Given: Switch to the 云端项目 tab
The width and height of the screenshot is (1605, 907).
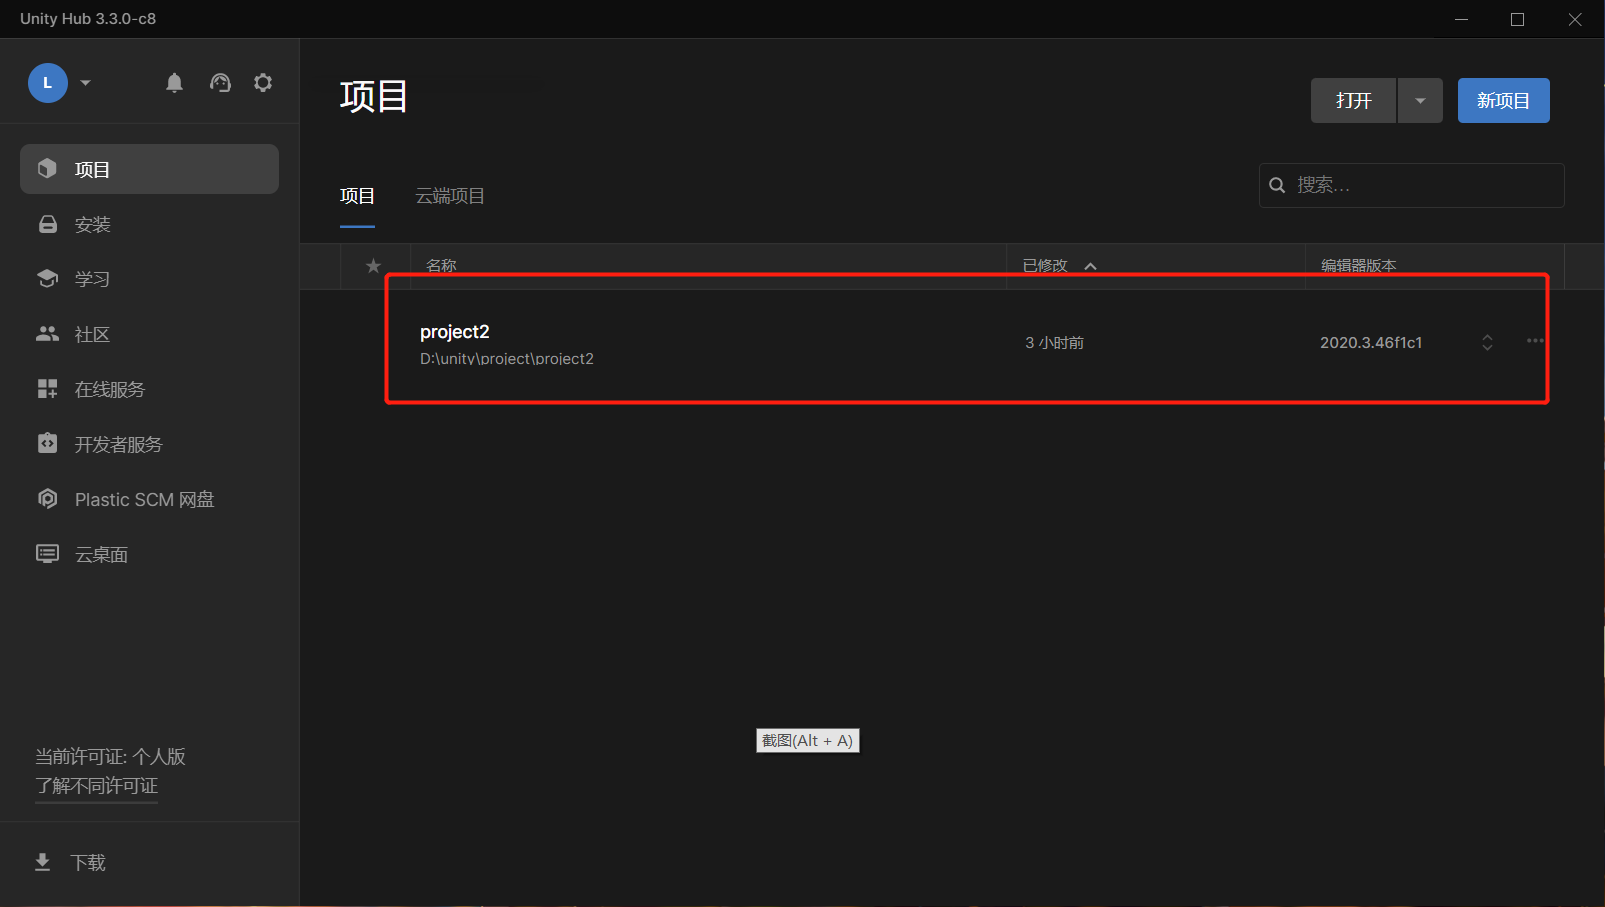Looking at the screenshot, I should coord(450,196).
